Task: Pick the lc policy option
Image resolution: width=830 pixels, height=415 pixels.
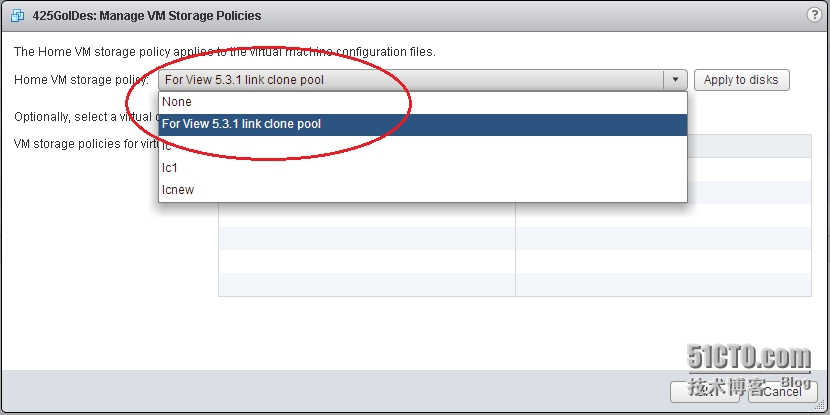Action: click(x=423, y=146)
